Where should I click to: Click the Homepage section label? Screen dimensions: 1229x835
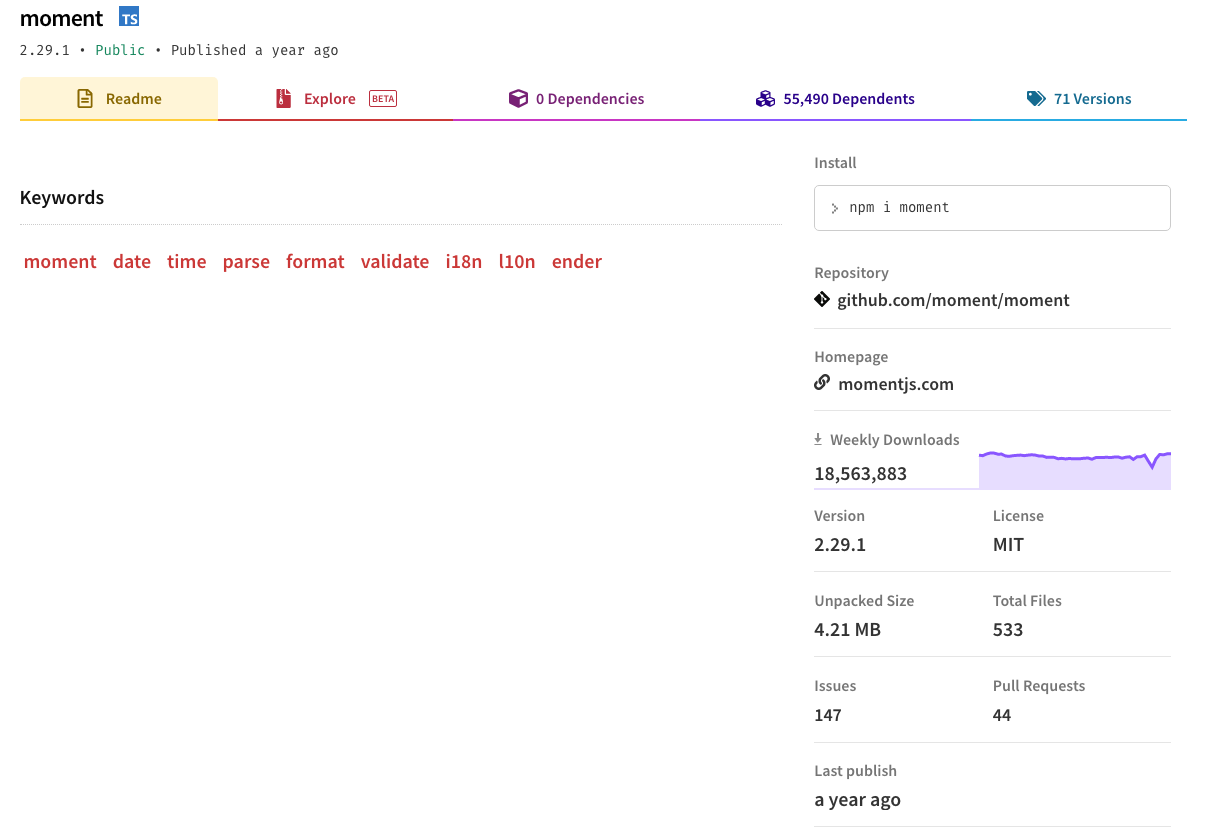[x=851, y=357]
